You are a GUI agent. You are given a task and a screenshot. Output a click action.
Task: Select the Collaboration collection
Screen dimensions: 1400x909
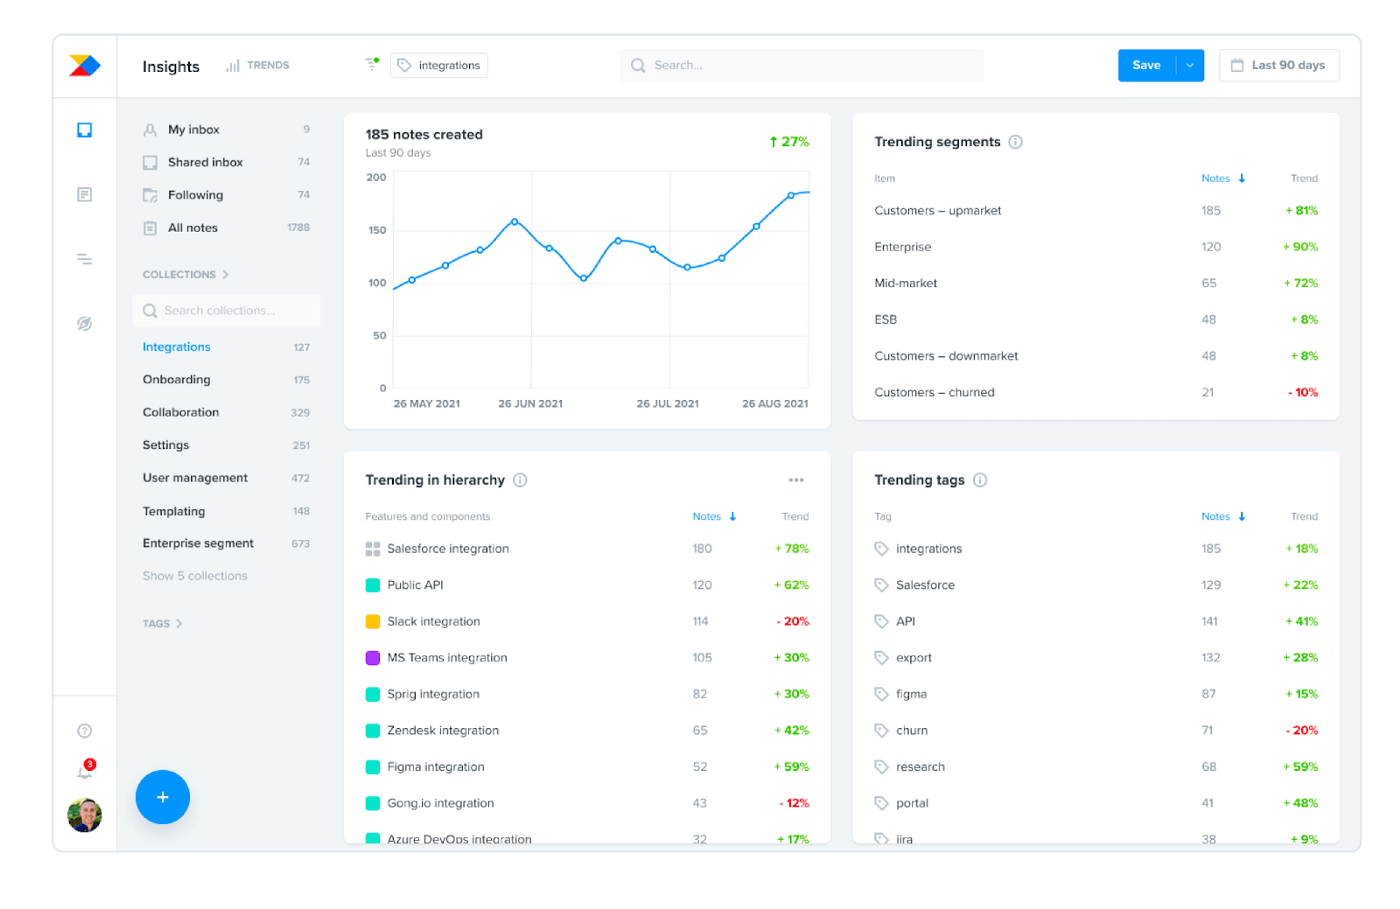(x=227, y=412)
